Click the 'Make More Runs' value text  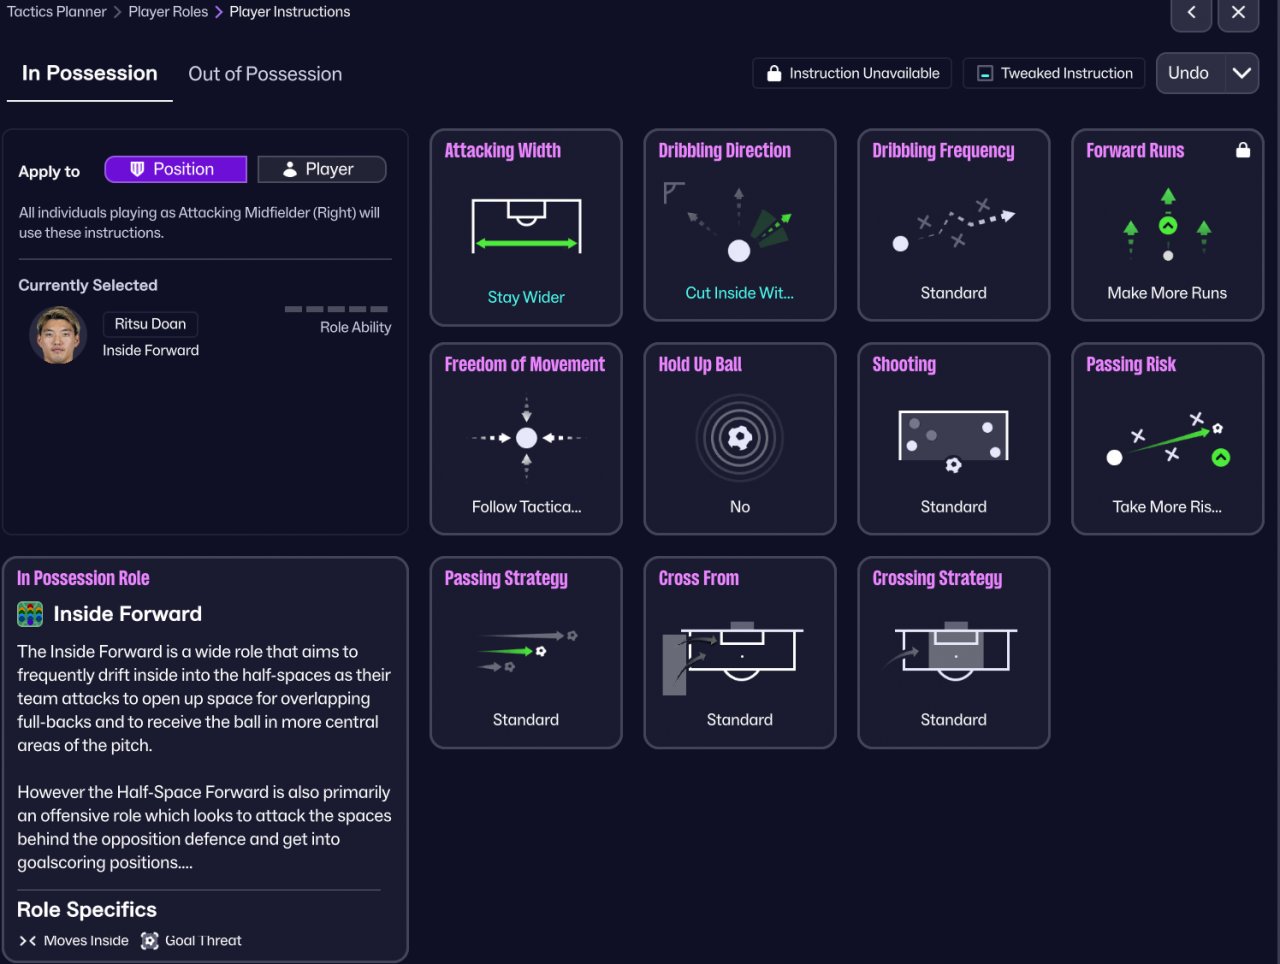1167,293
